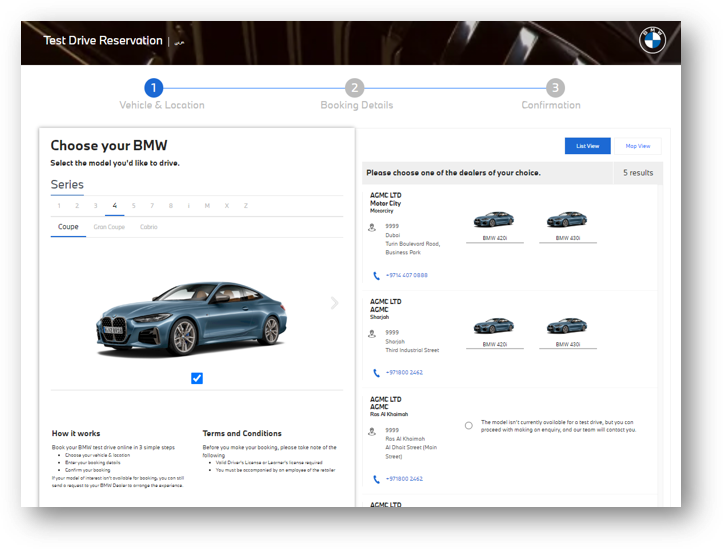
Task: Open the M series tab
Action: [207, 206]
